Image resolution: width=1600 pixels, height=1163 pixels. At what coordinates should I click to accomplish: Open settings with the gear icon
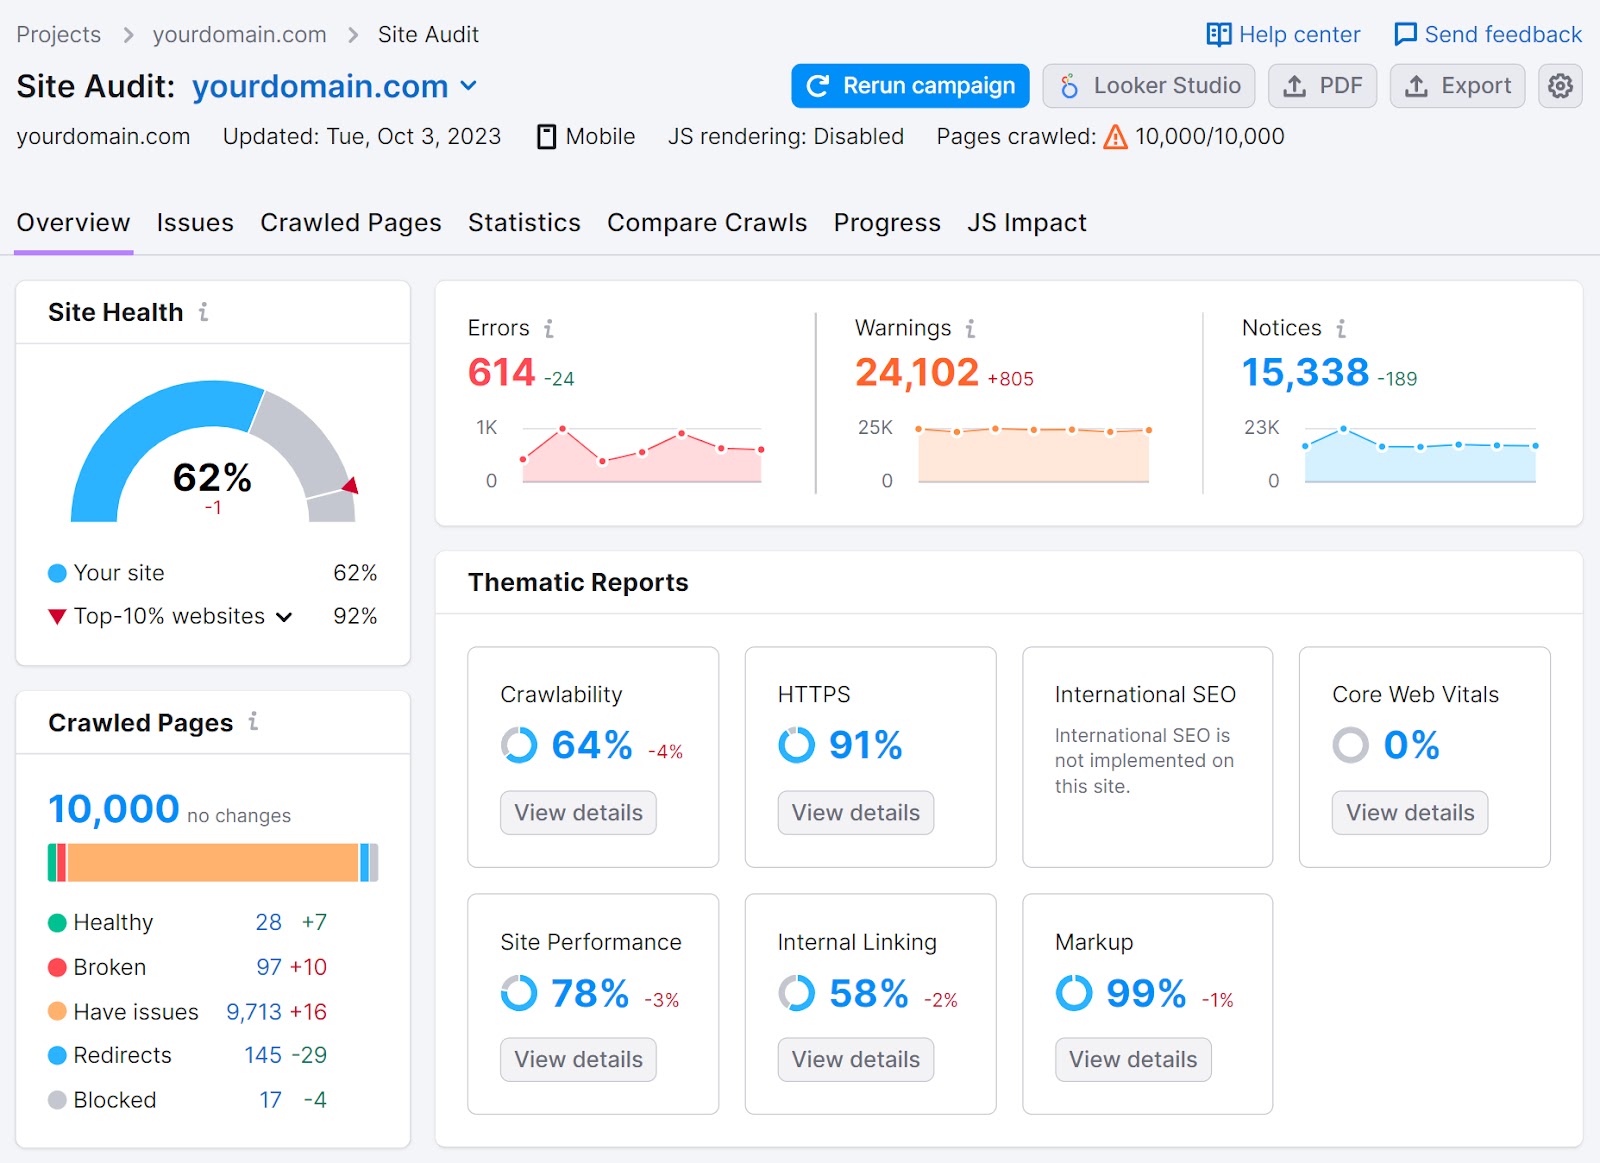click(1559, 86)
